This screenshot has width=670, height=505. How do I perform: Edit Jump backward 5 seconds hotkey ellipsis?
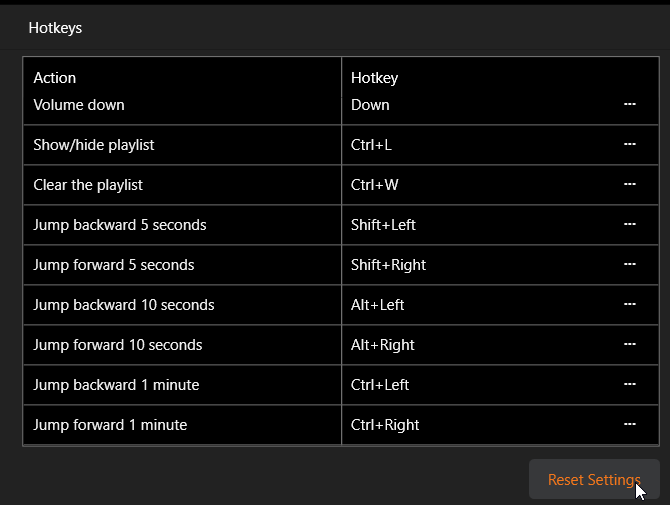coord(630,225)
